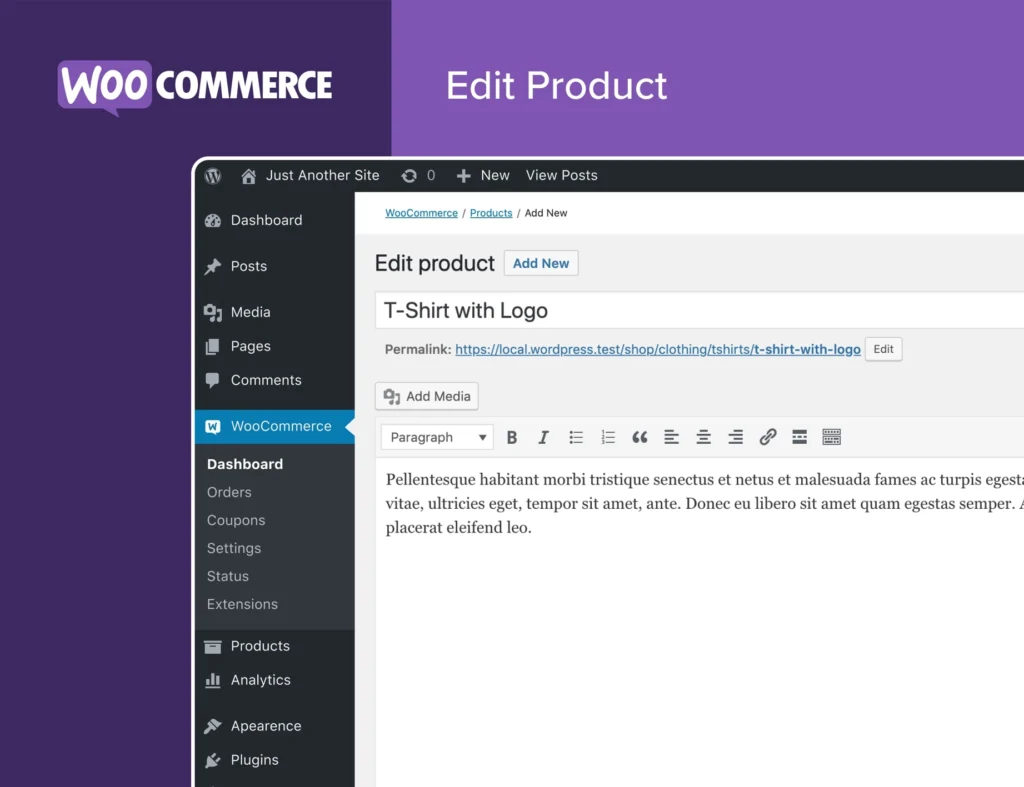Click the bulleted list icon
The image size is (1024, 787).
pos(575,437)
